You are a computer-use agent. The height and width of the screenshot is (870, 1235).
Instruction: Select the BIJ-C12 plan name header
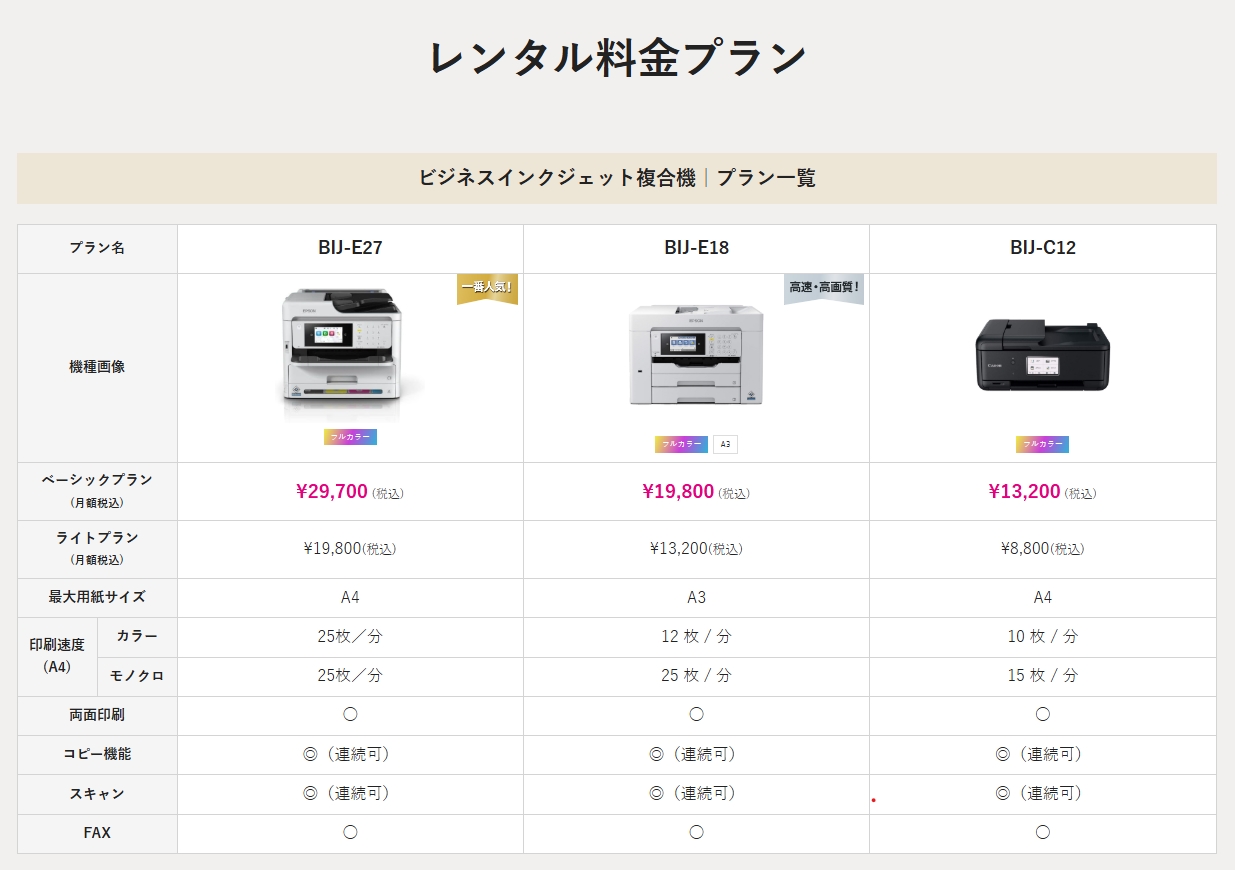point(1042,248)
